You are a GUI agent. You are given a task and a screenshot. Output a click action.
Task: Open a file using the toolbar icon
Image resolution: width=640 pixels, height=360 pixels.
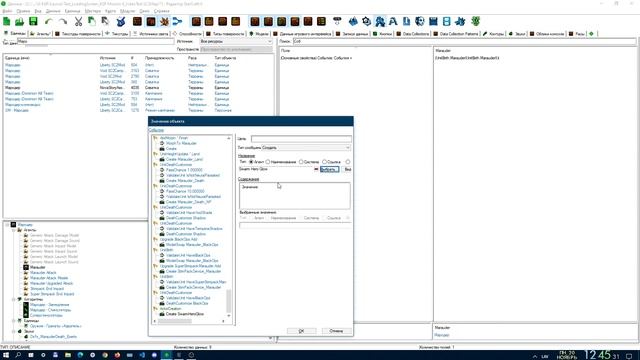coord(20,22)
